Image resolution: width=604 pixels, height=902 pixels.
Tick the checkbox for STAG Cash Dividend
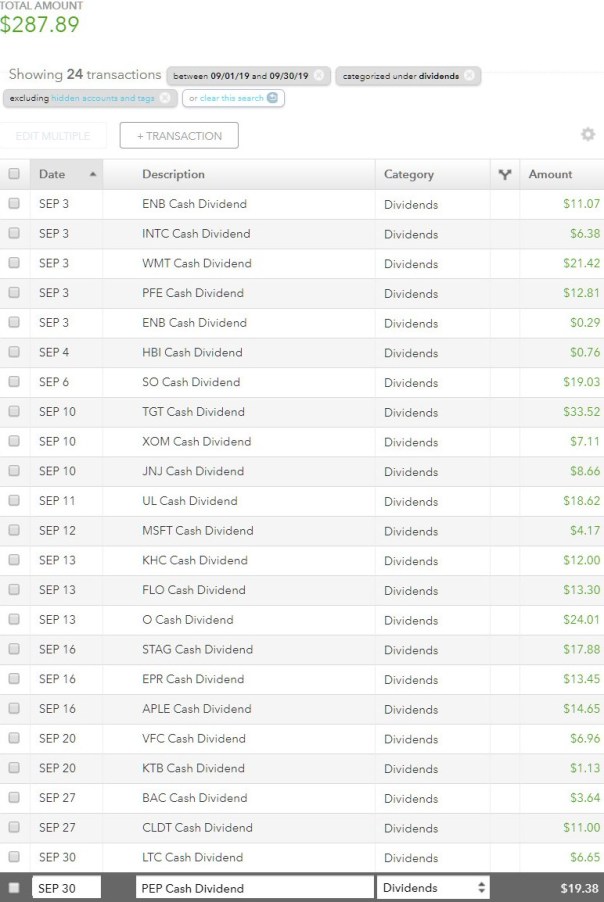click(x=14, y=650)
